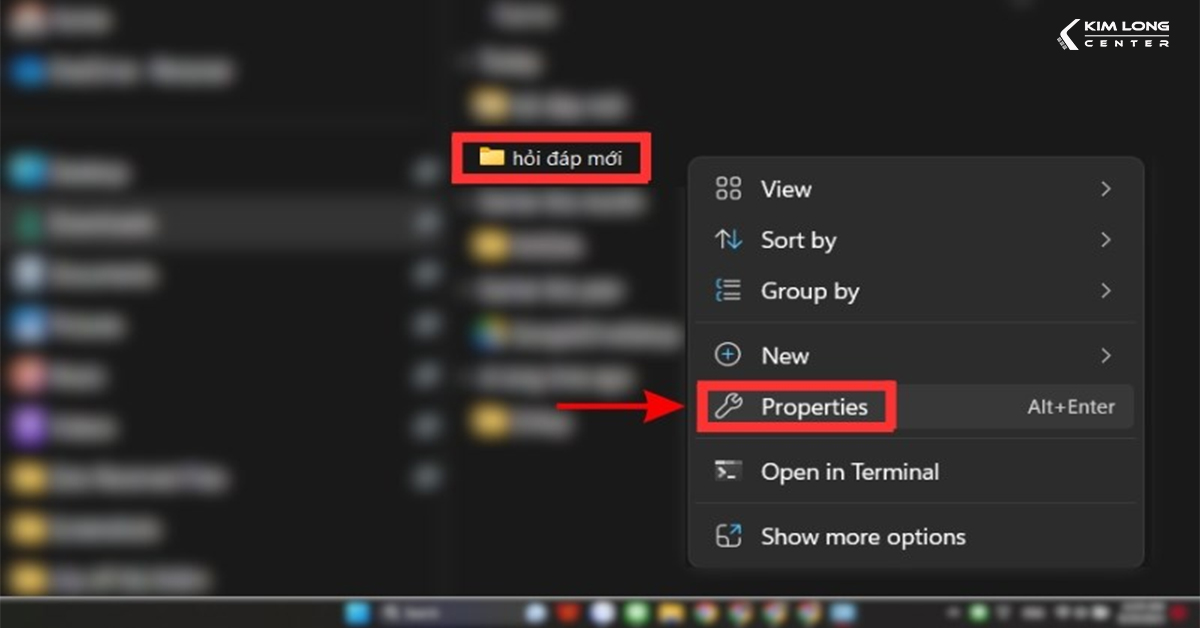Click the Show more options share icon
This screenshot has width=1200, height=628.
729,536
